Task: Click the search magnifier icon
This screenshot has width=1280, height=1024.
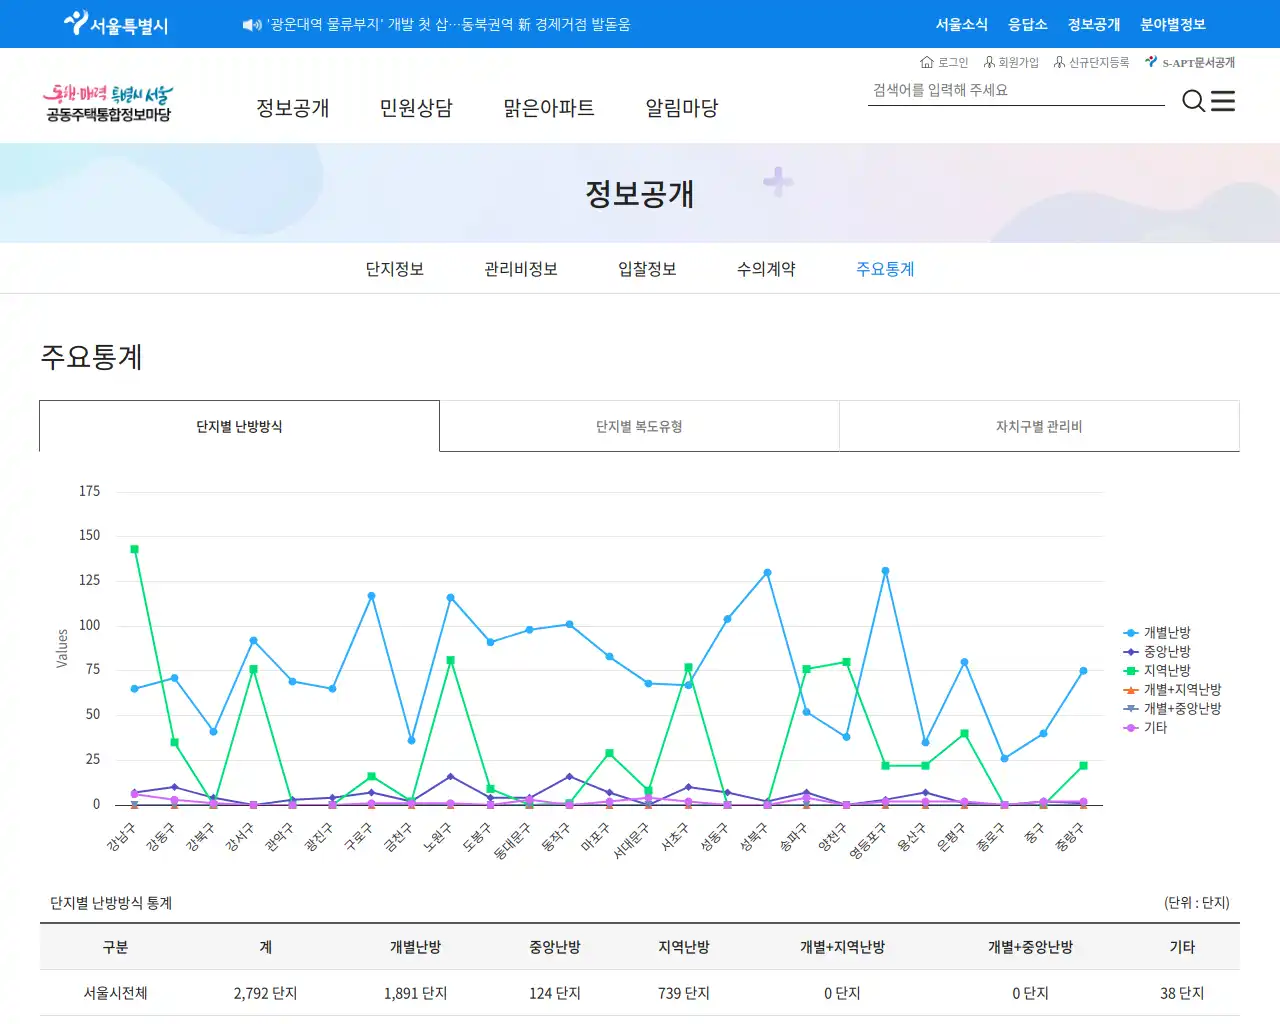Action: [x=1193, y=100]
